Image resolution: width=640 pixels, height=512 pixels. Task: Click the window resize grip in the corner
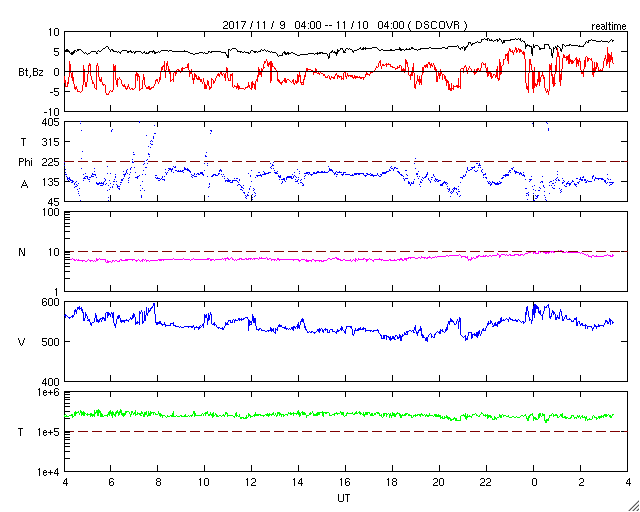tap(634, 506)
